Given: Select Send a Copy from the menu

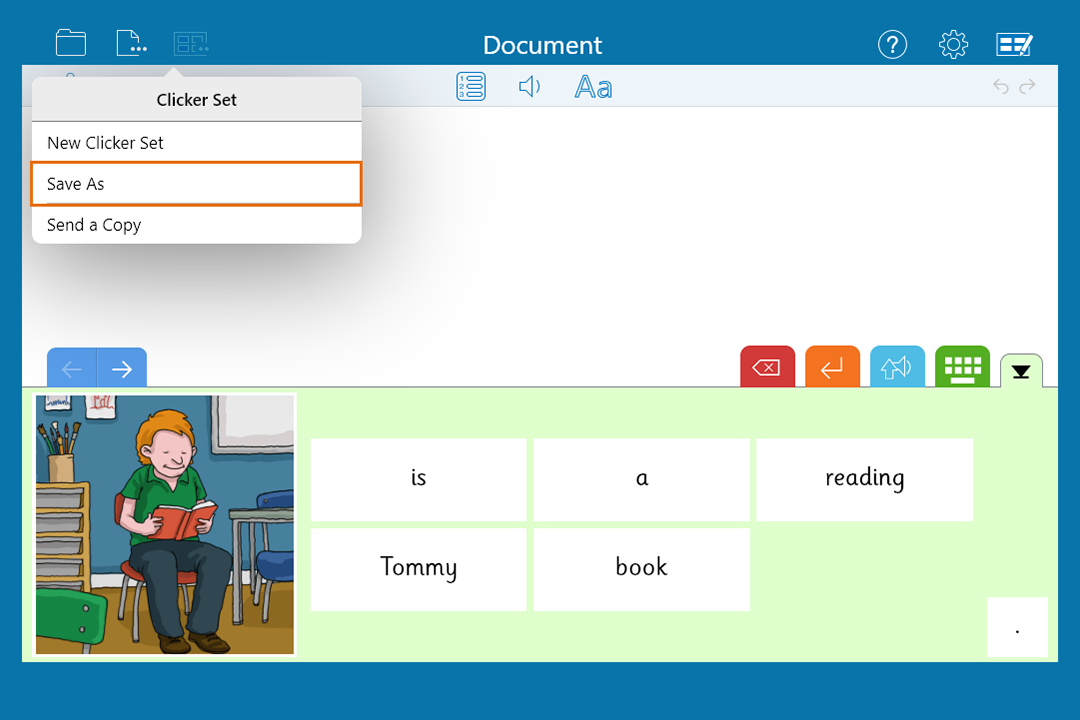Looking at the screenshot, I should tap(196, 224).
